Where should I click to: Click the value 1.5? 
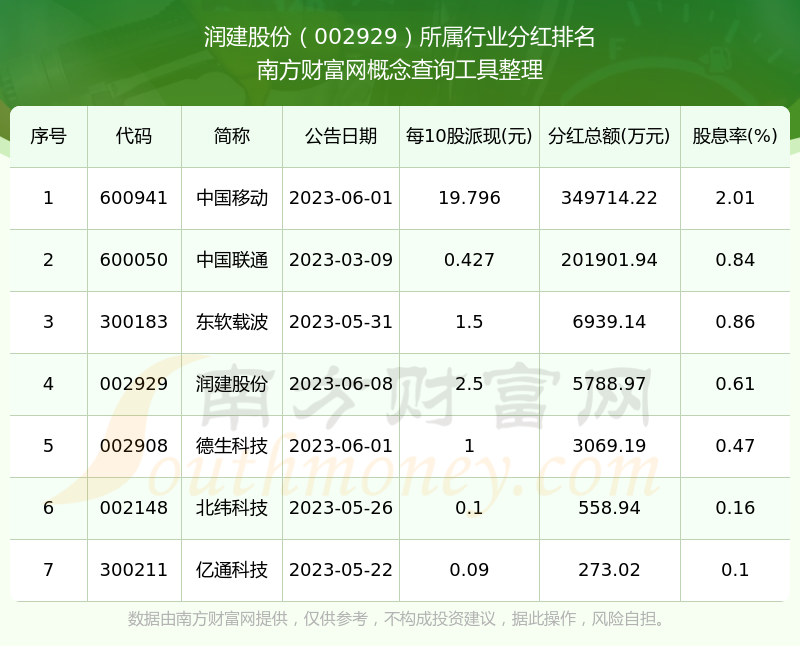[469, 322]
